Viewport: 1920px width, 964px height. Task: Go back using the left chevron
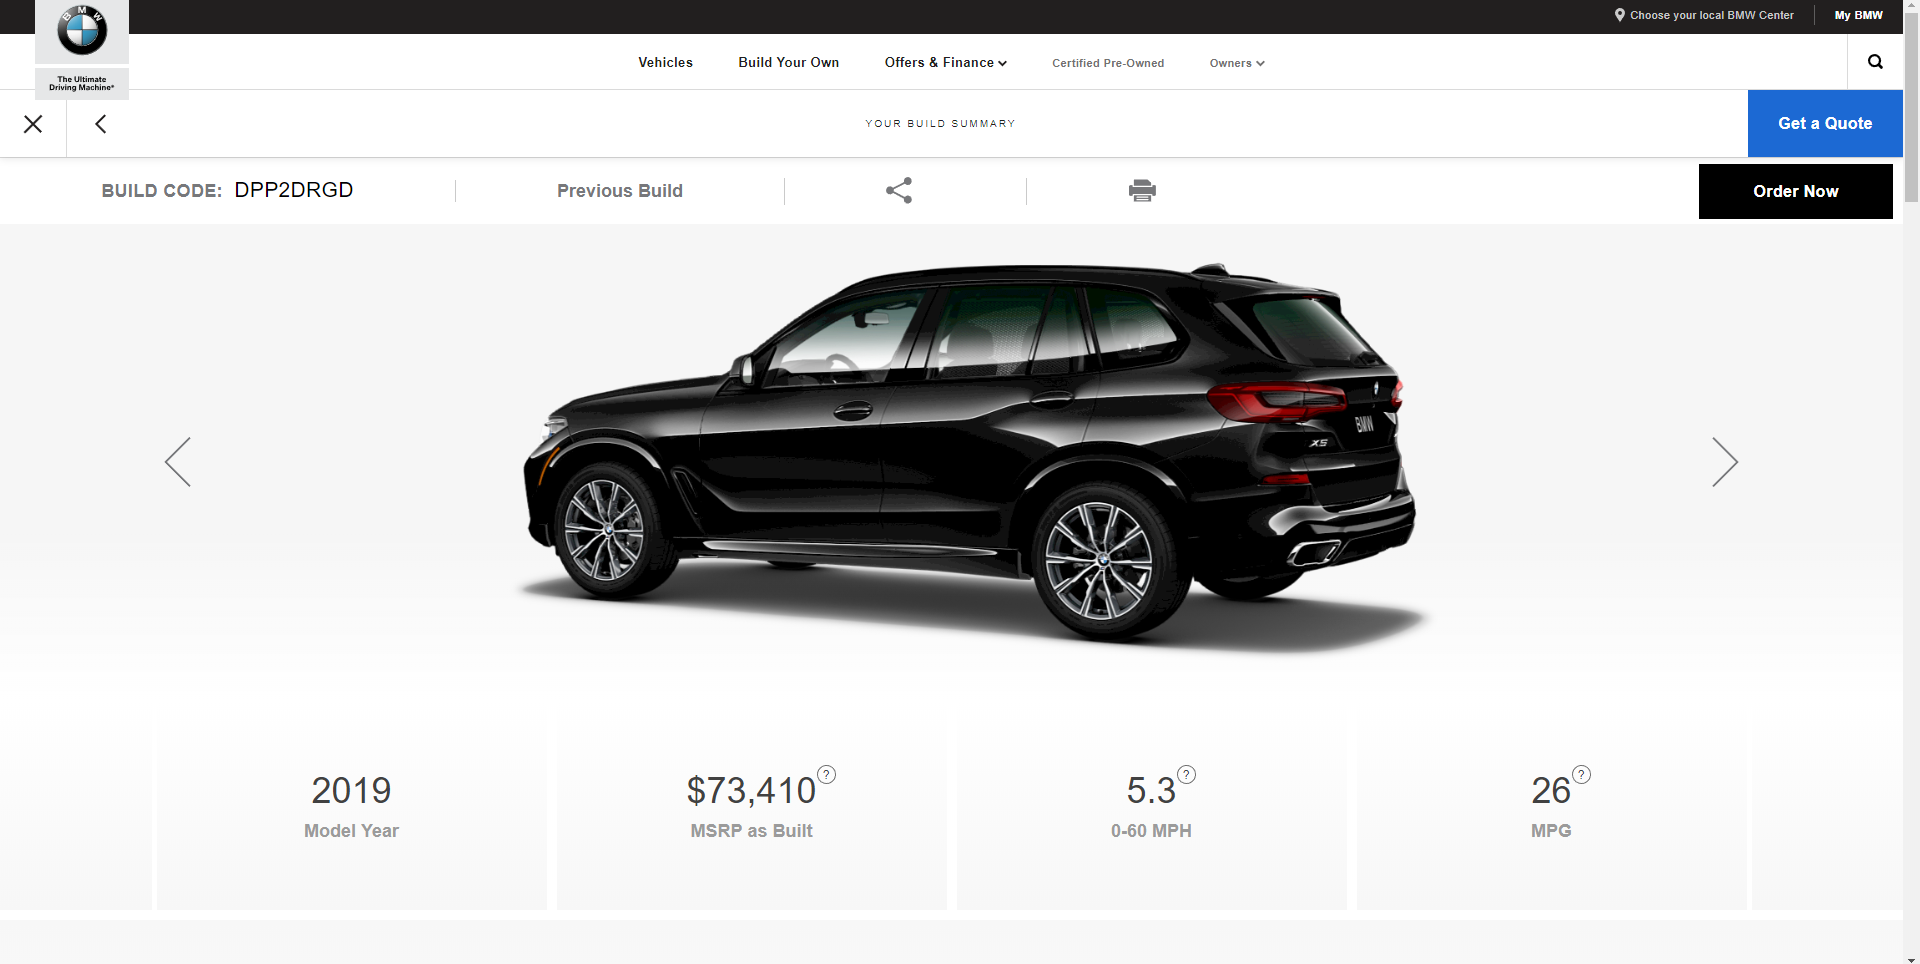point(100,124)
